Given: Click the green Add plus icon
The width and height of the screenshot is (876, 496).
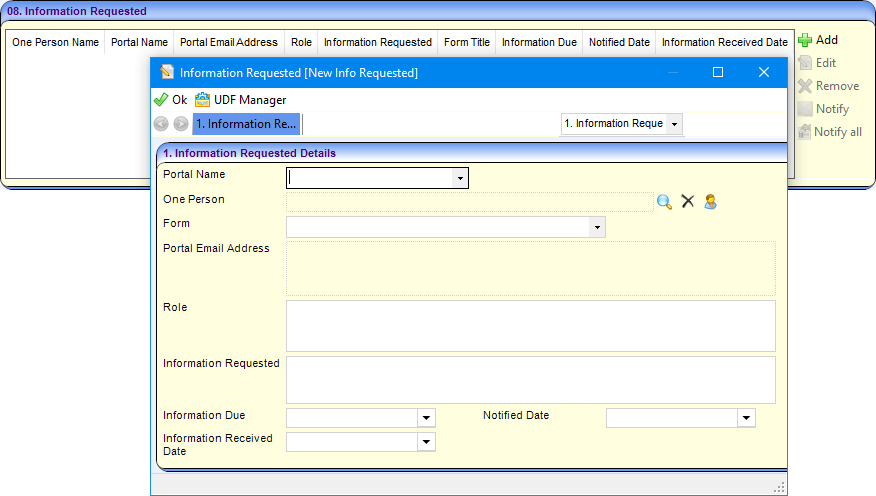Looking at the screenshot, I should 805,41.
